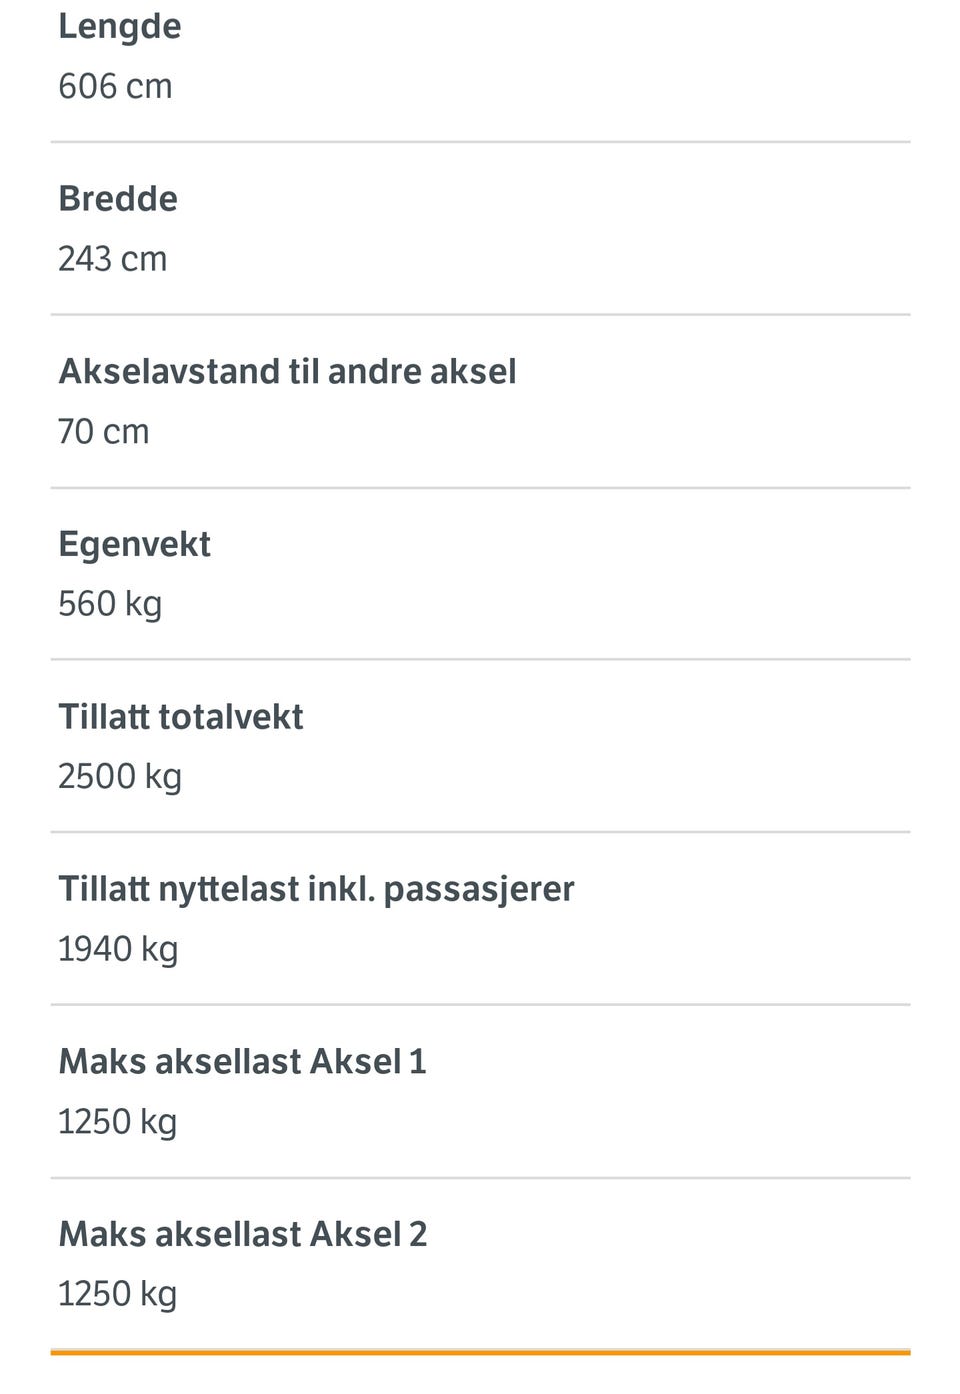Click the divider line below Egenvekt row
Viewport: 960px width, 1394px height.
[480, 659]
